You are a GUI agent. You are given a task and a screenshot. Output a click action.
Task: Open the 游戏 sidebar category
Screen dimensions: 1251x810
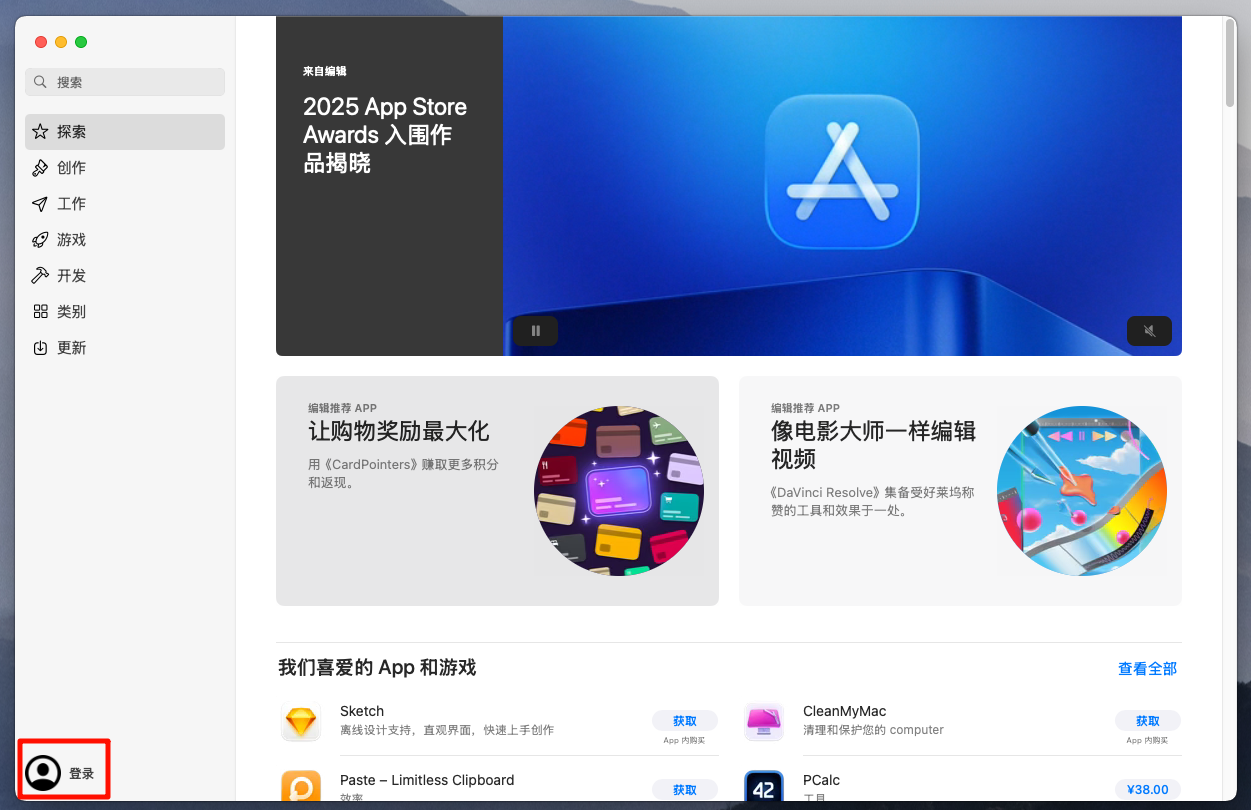coord(125,240)
